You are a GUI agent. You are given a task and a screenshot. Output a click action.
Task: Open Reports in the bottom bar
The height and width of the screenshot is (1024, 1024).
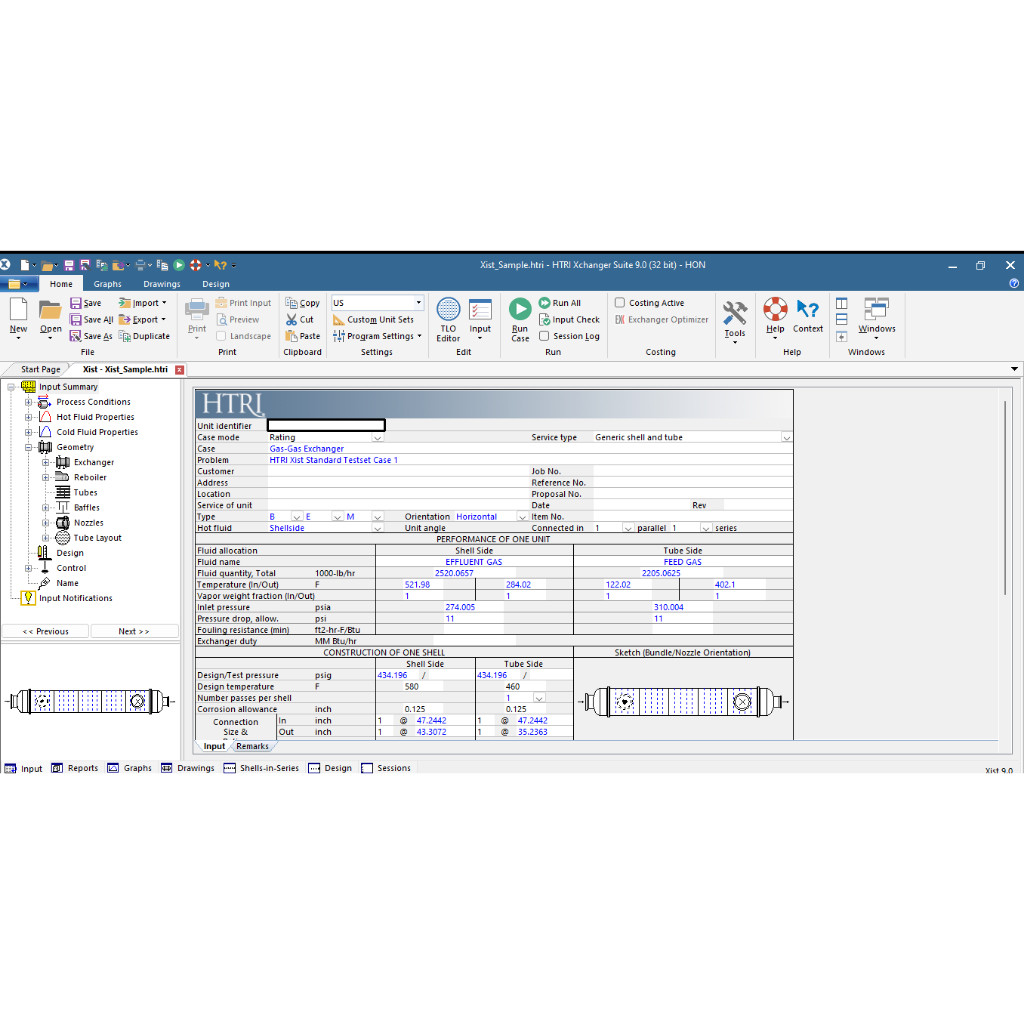(x=75, y=768)
